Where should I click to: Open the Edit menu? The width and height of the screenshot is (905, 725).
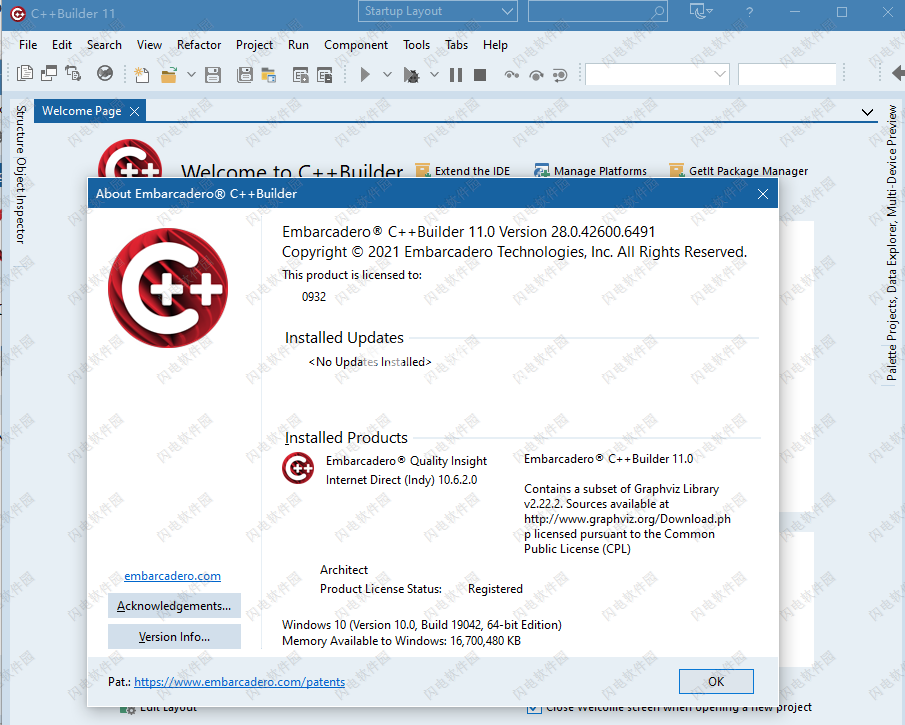pos(62,45)
